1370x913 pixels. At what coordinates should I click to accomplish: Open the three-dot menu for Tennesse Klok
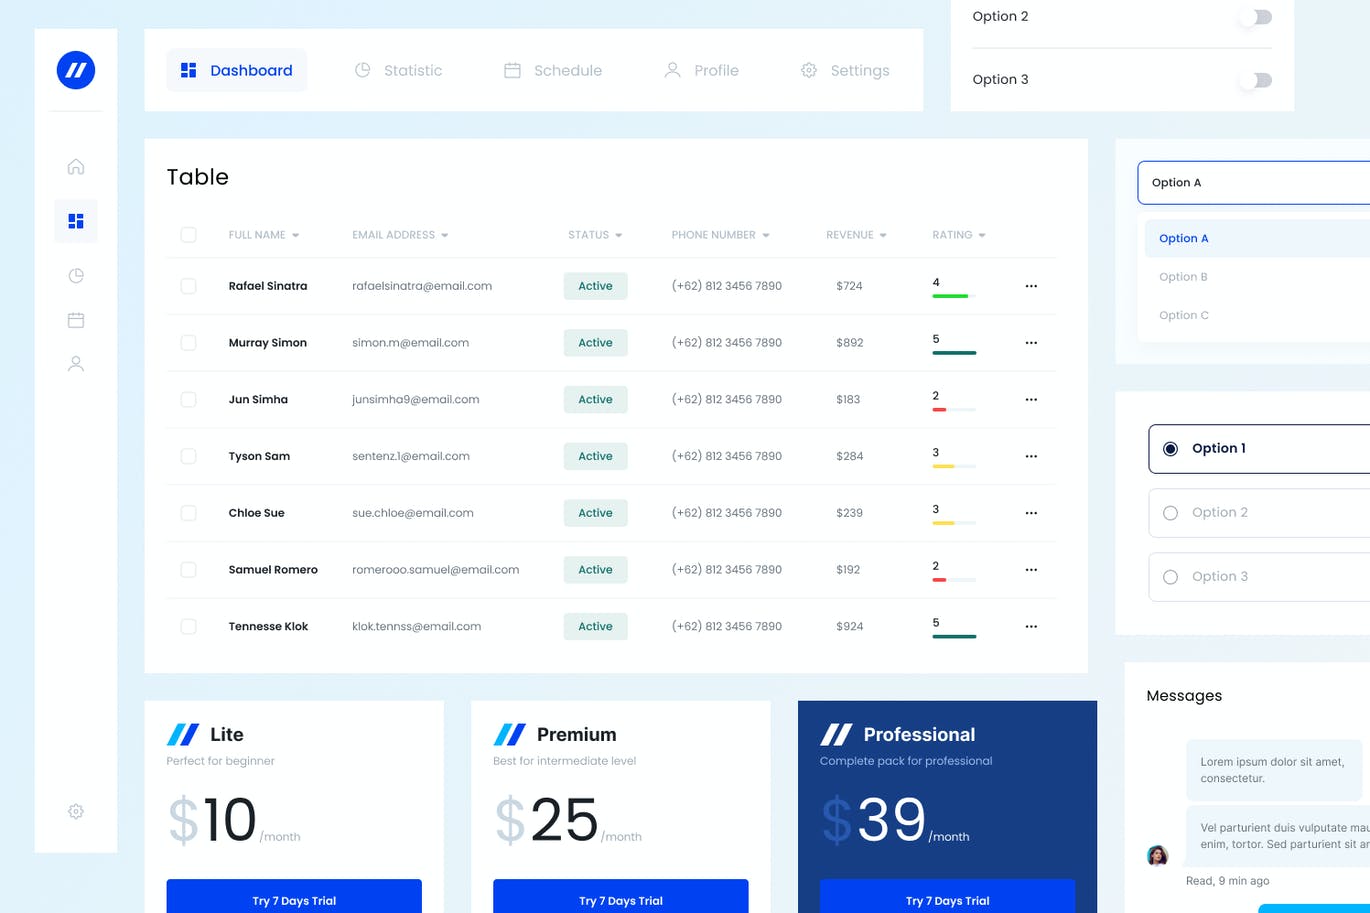click(1031, 627)
